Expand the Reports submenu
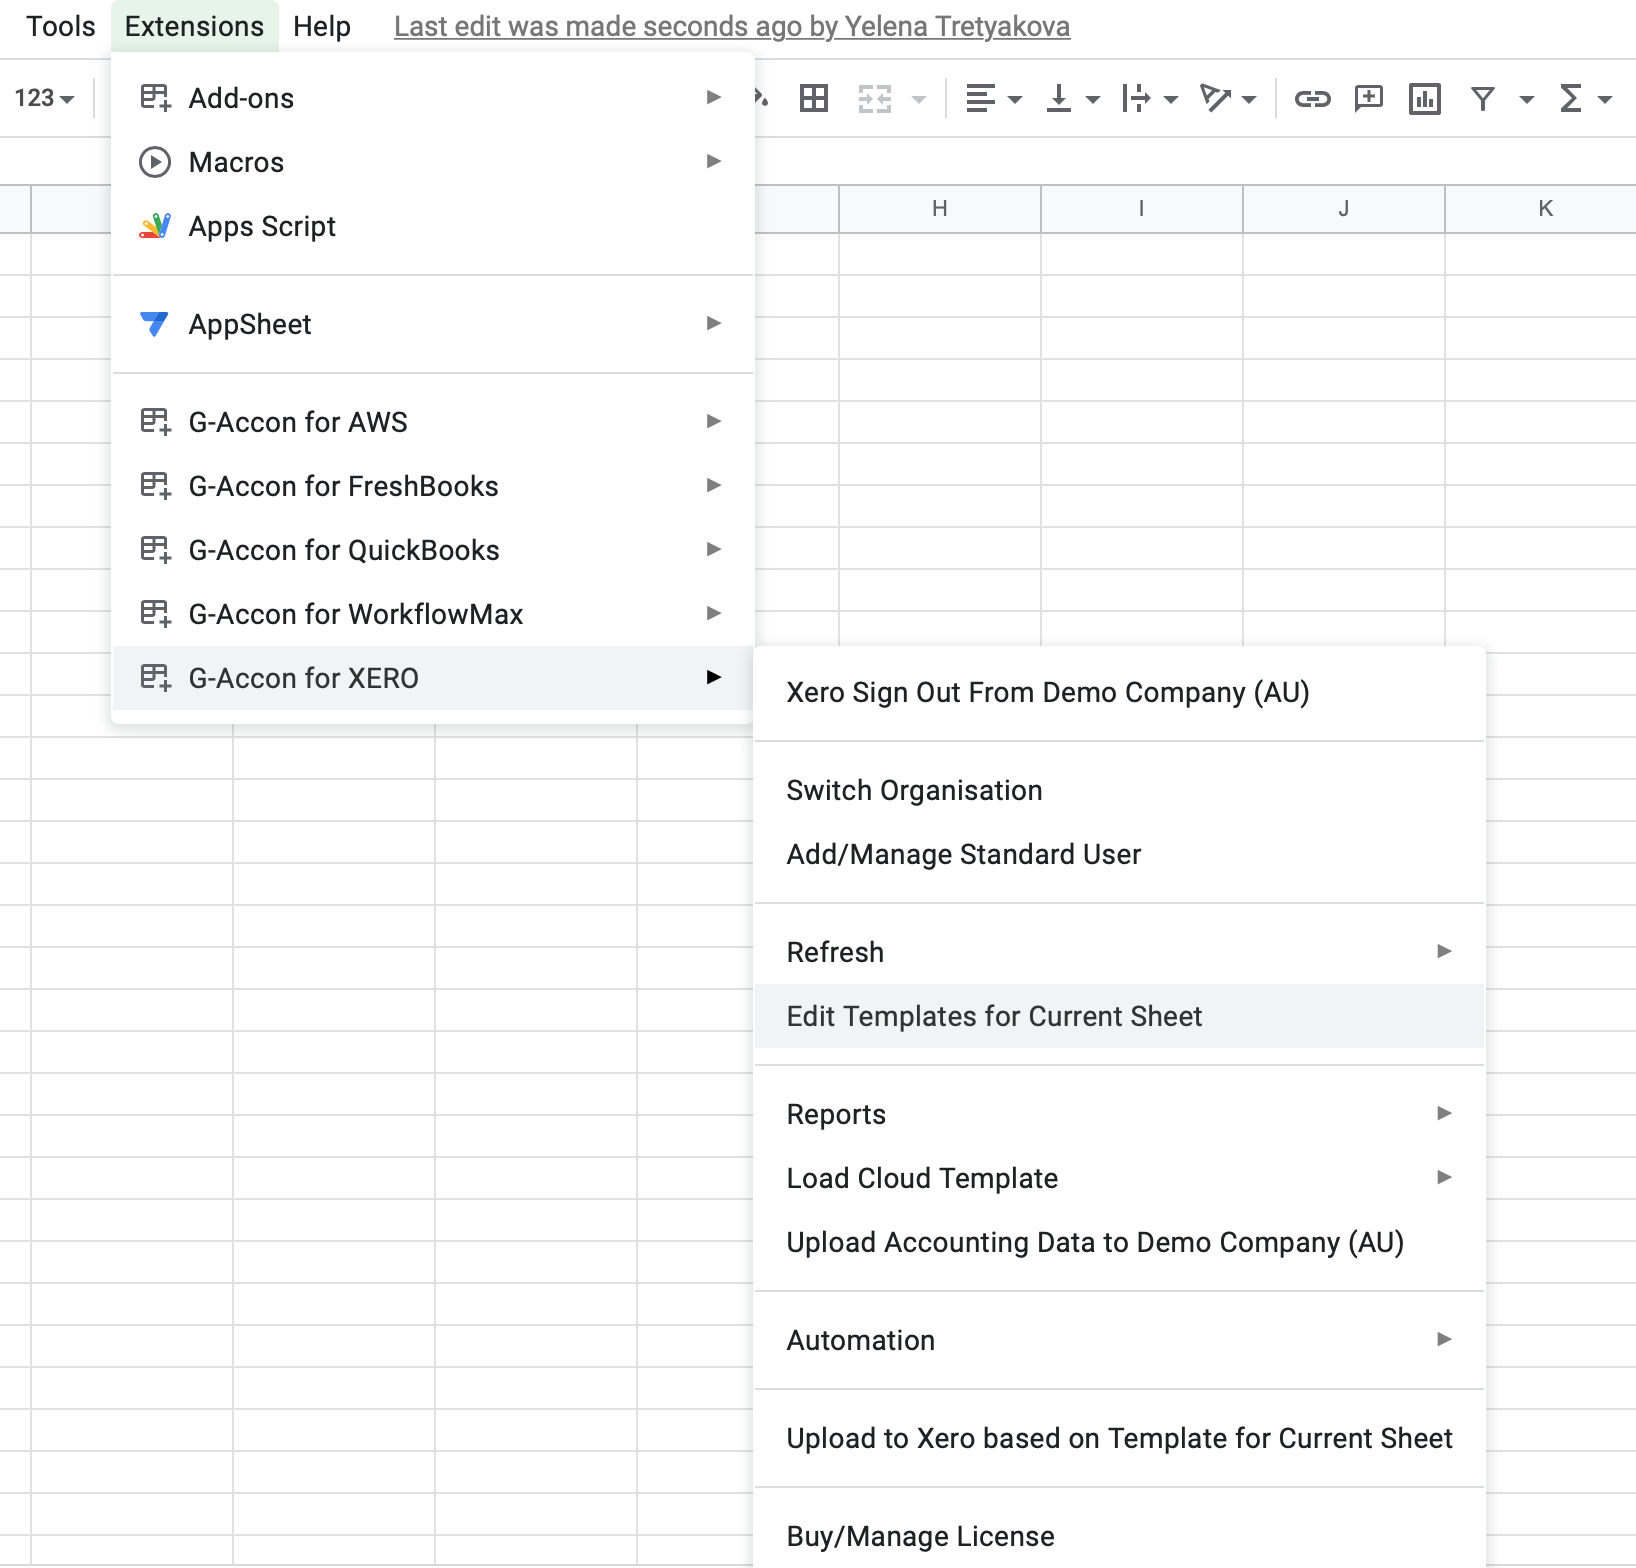 1119,1114
